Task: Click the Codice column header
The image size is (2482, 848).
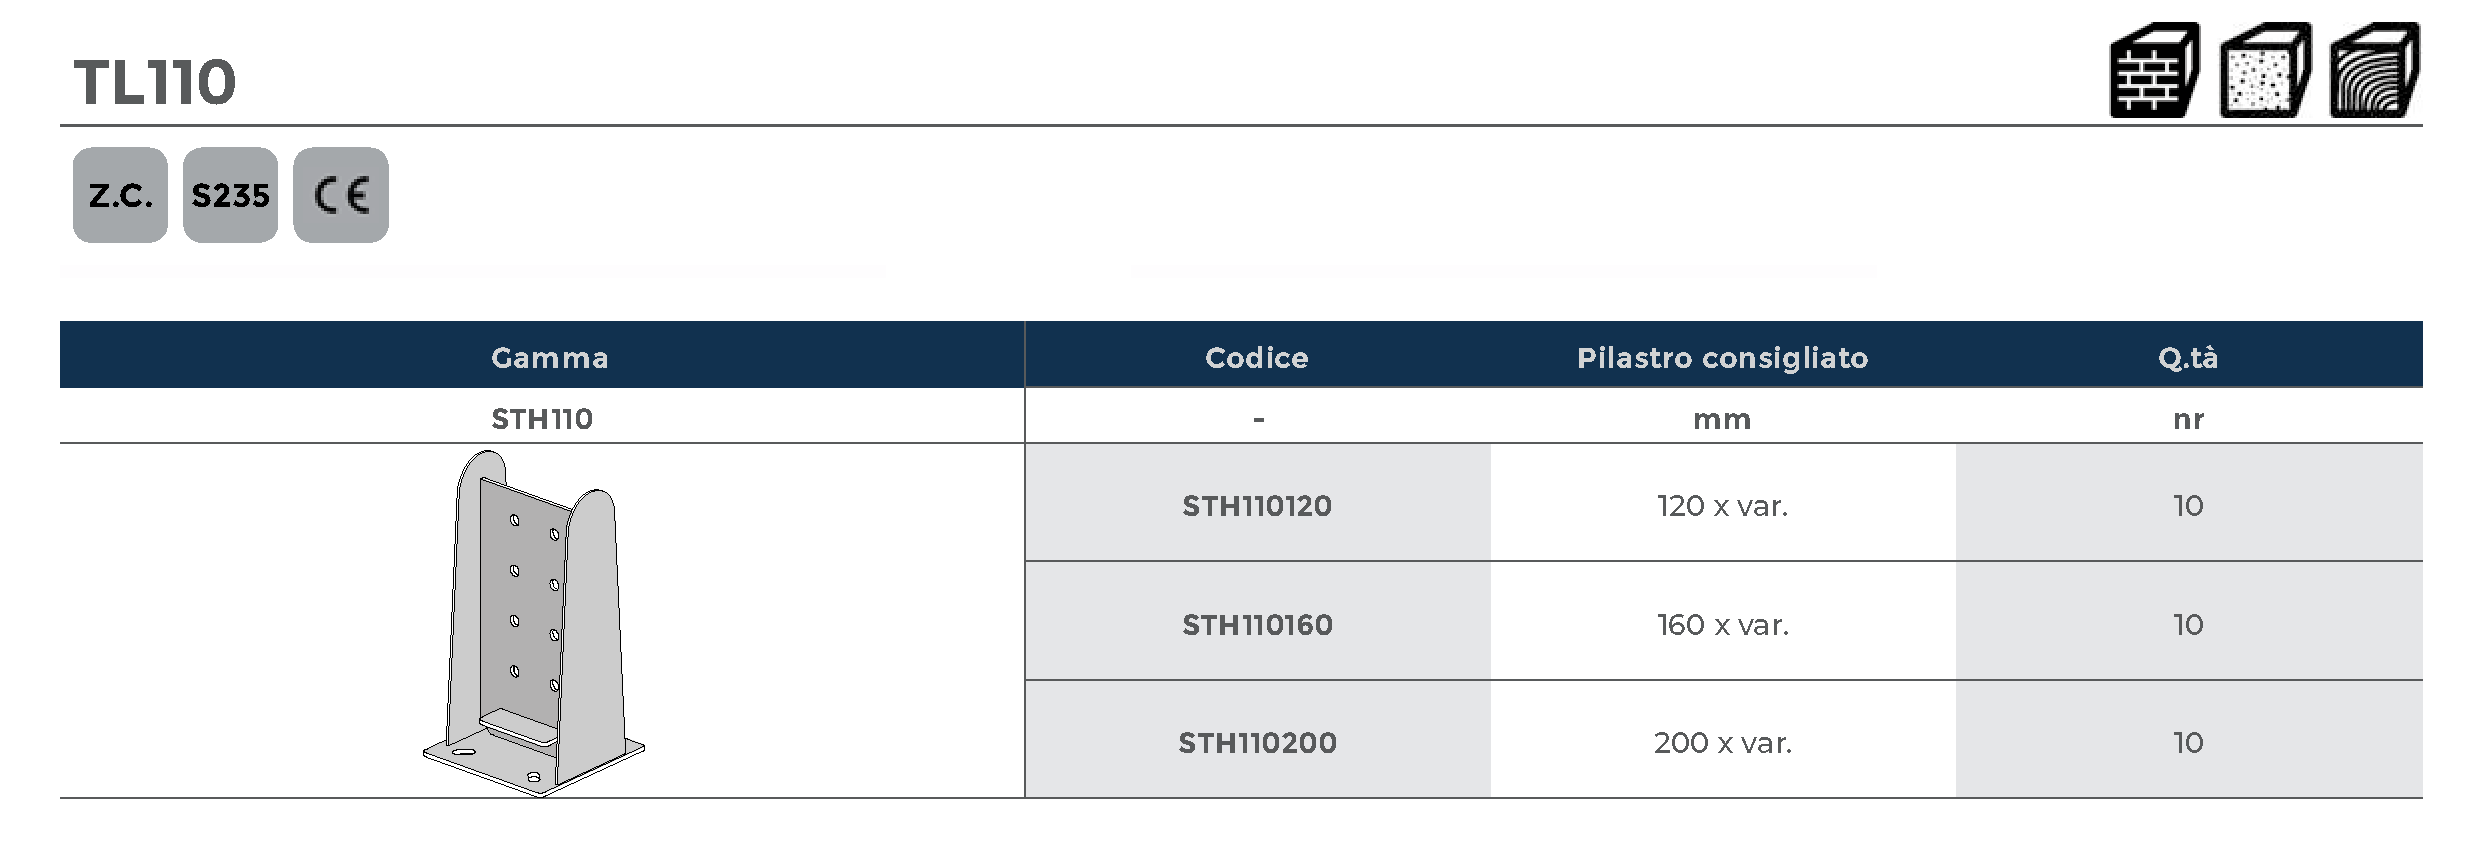Action: coord(1256,358)
